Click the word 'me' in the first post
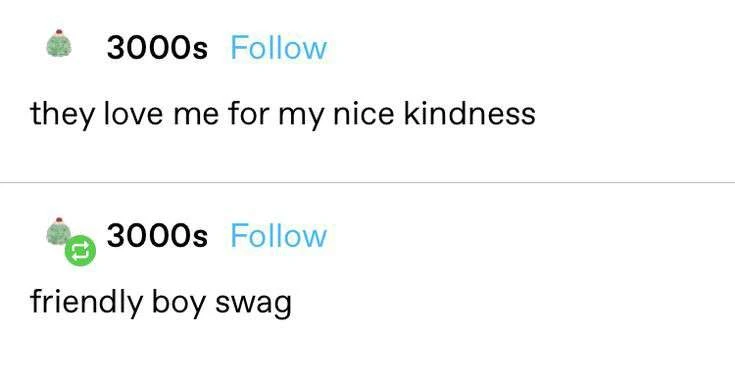Image resolution: width=735 pixels, height=381 pixels. coord(195,116)
